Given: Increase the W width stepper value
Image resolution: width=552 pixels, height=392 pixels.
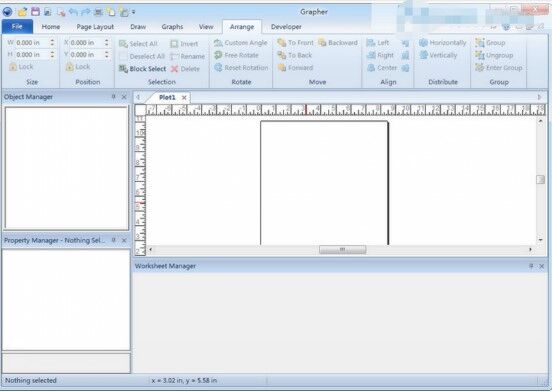Looking at the screenshot, I should click(52, 40).
